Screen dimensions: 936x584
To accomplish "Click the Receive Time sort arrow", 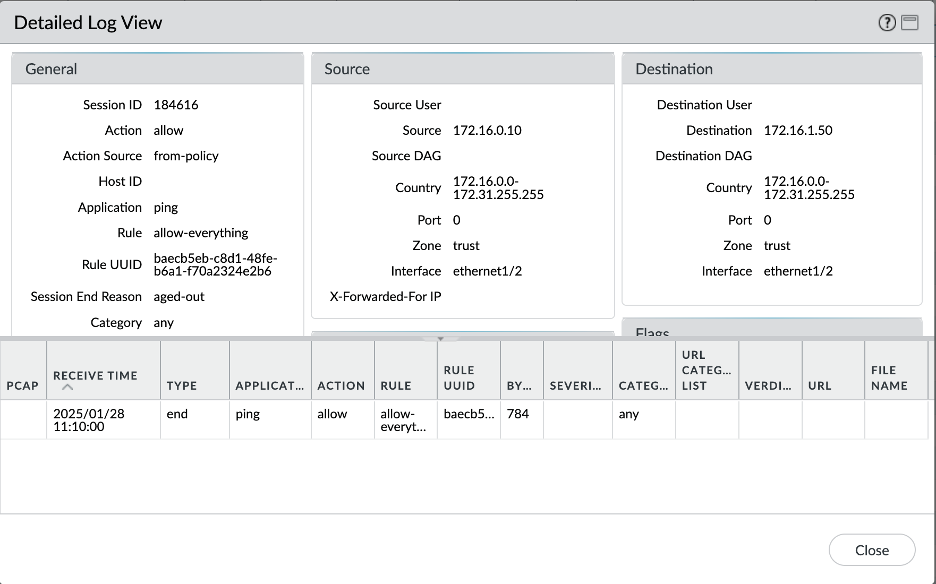I will tap(69, 387).
